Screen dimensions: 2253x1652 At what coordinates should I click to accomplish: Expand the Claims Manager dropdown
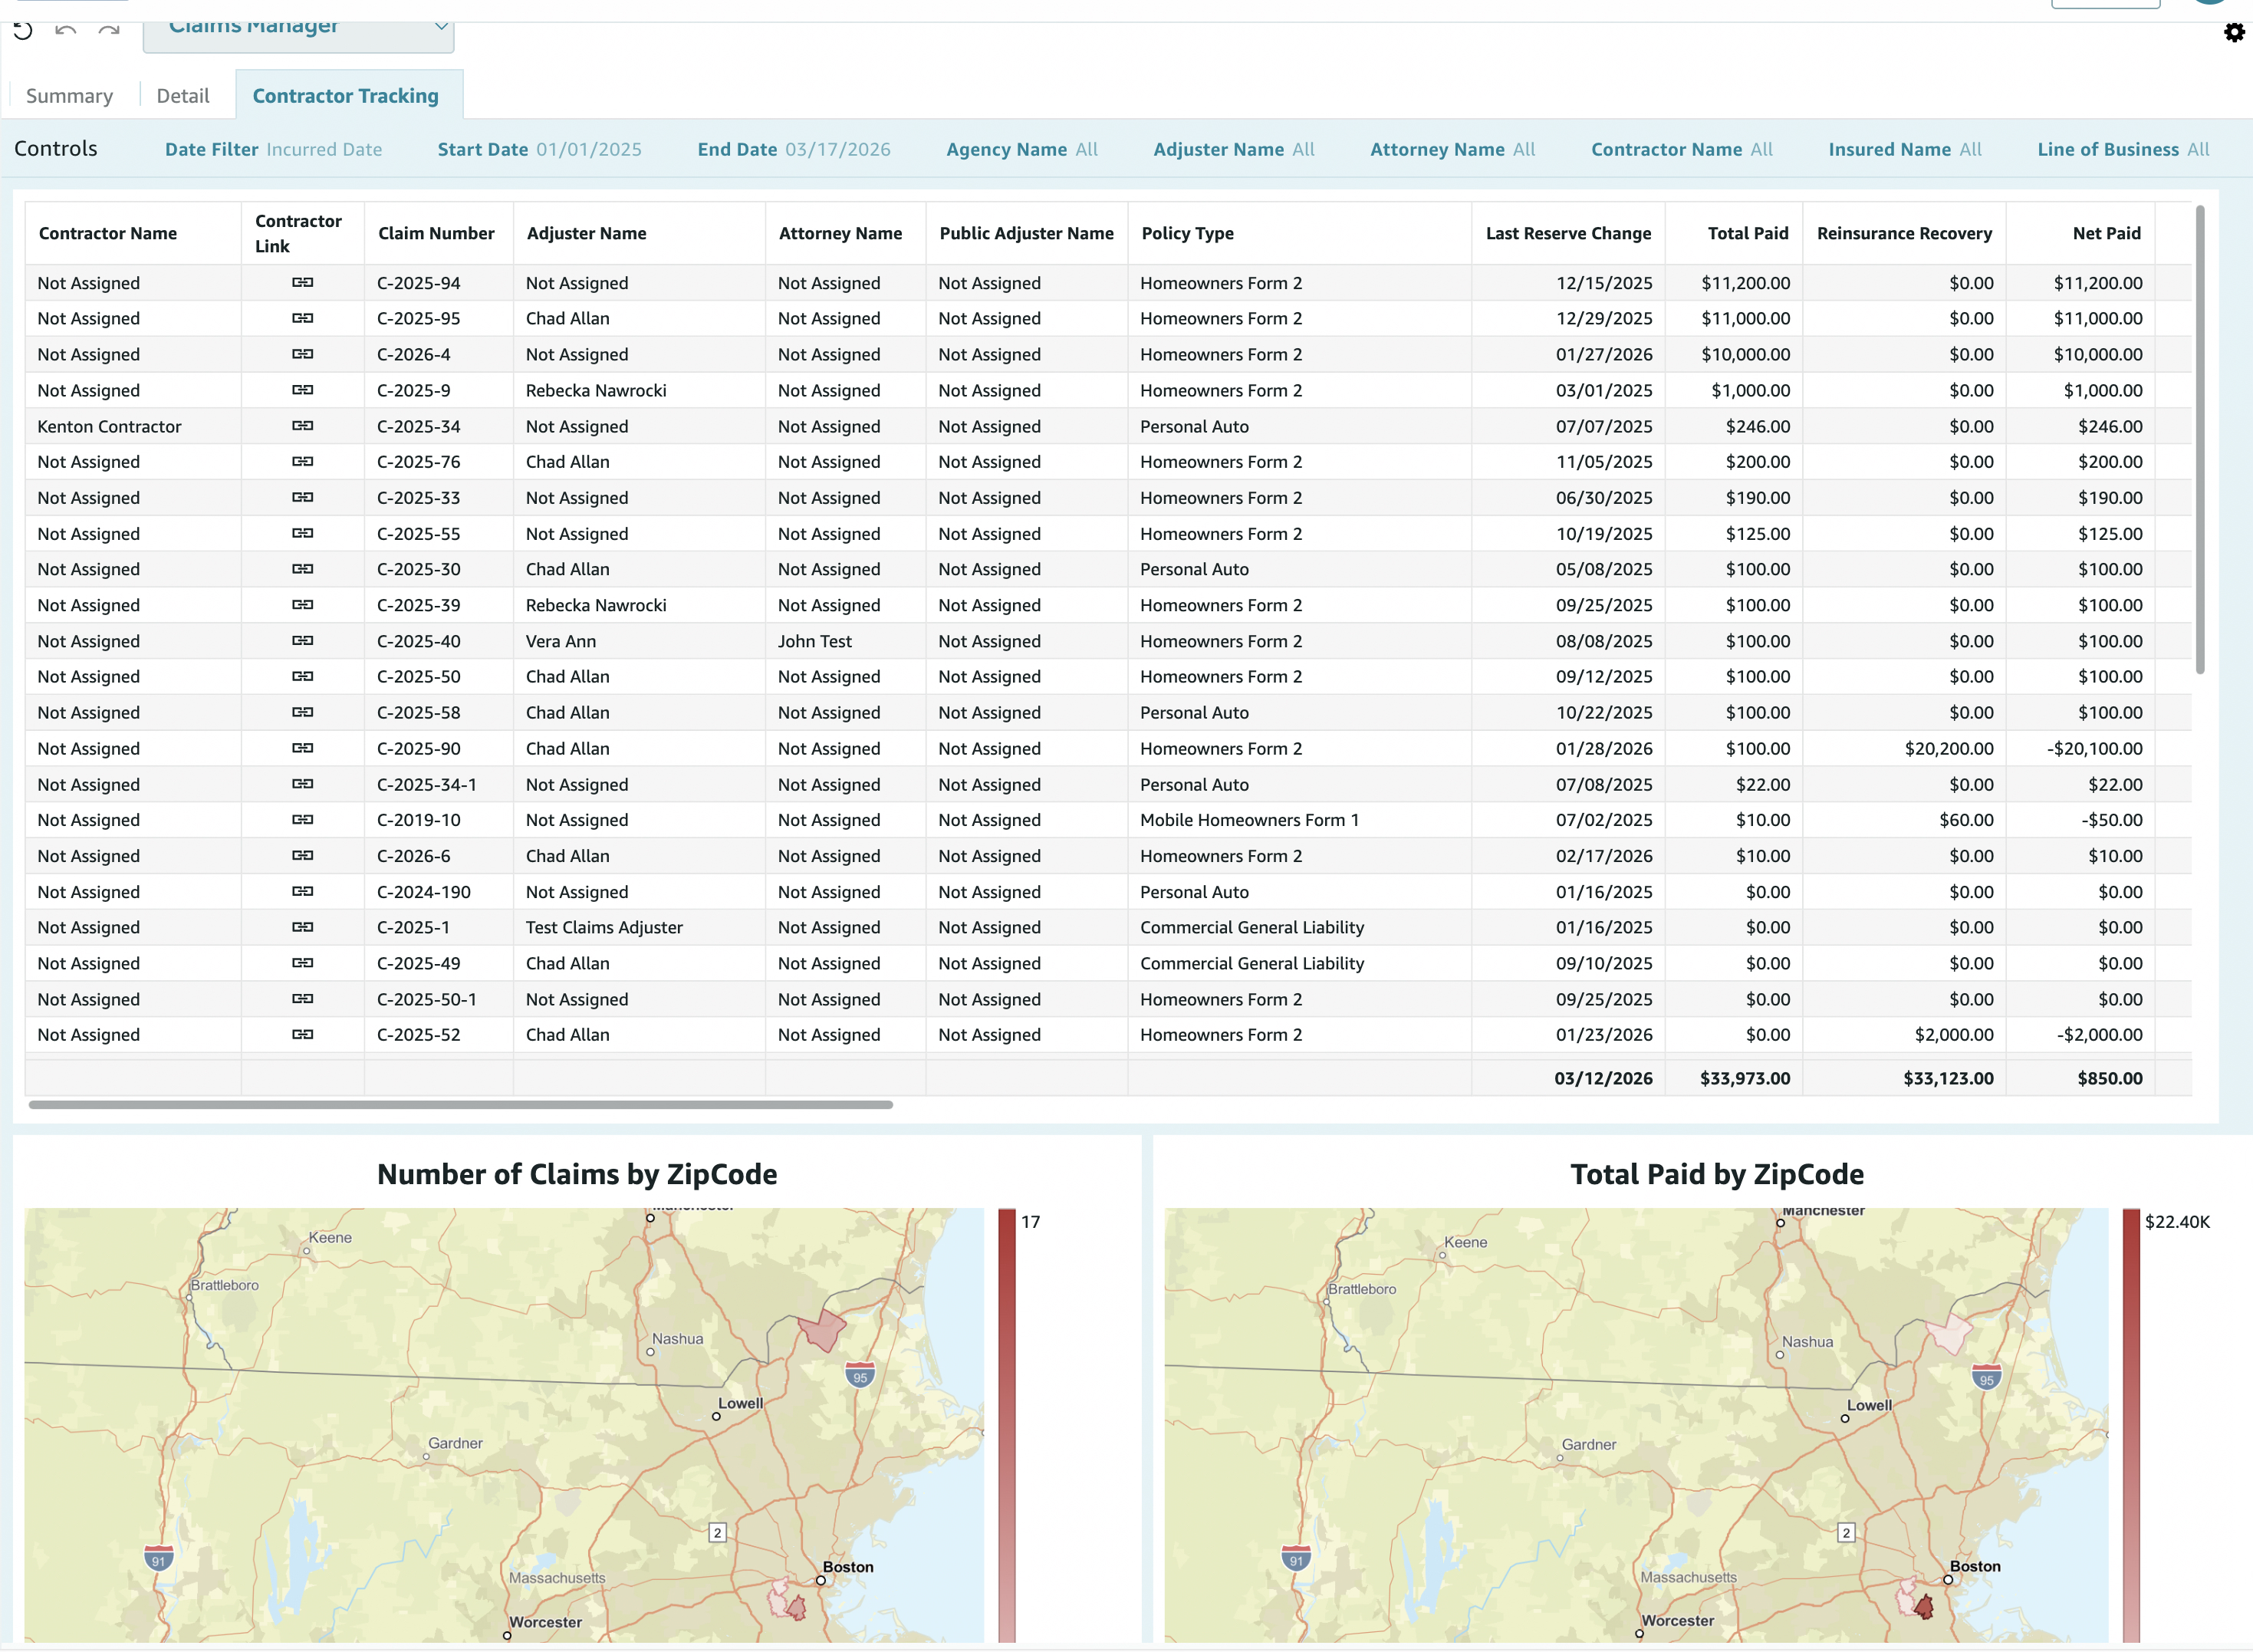point(440,27)
